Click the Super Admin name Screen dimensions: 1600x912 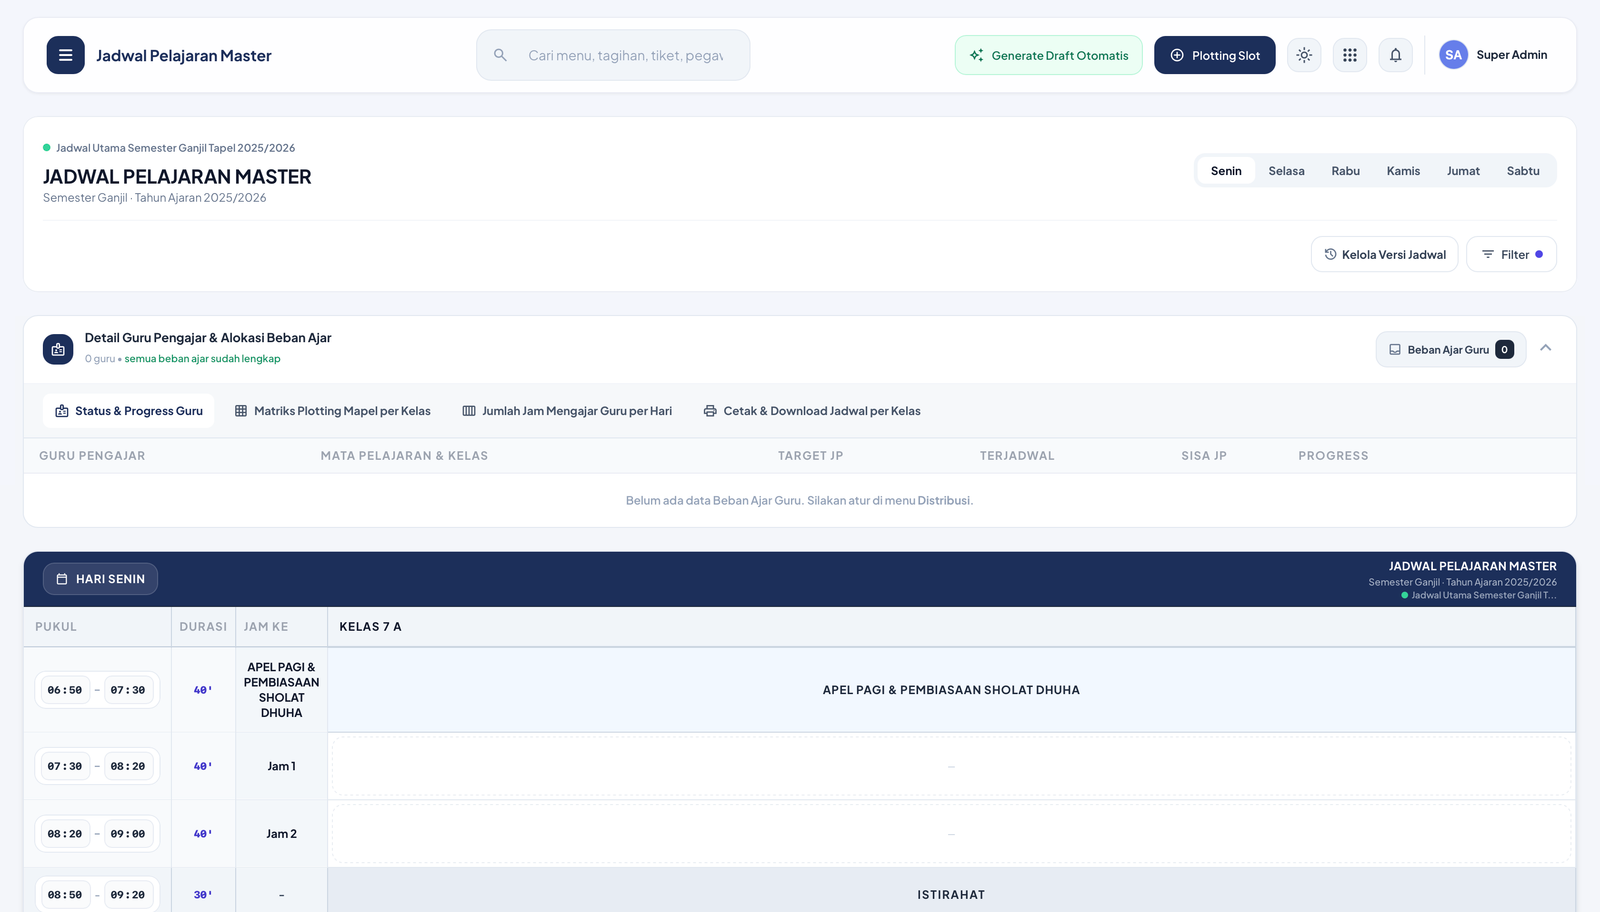point(1511,55)
